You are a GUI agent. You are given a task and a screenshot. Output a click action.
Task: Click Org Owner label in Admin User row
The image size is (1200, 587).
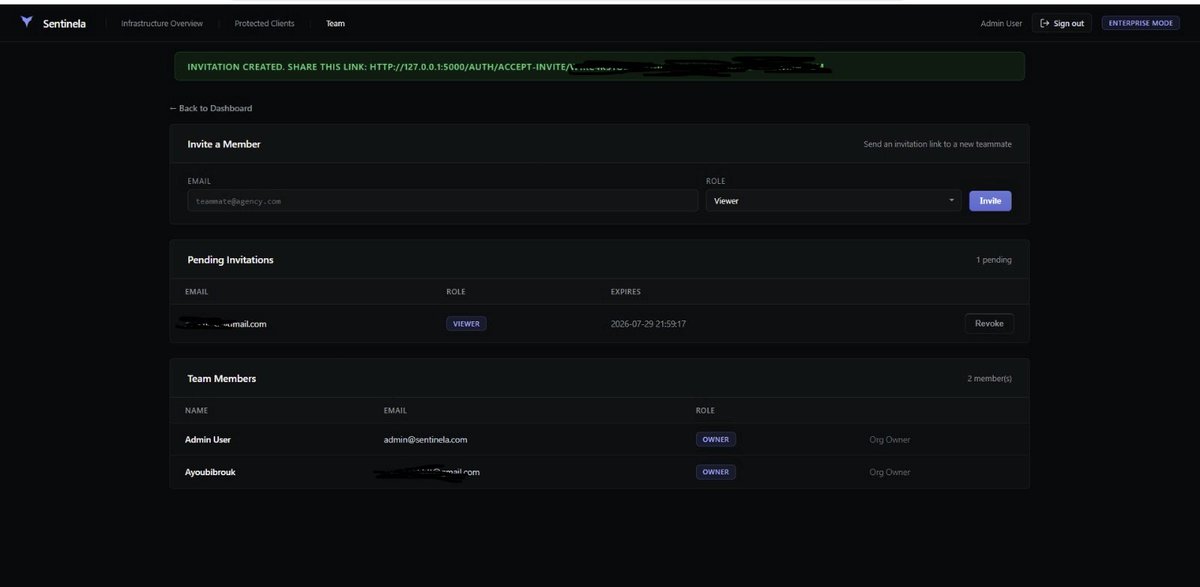[890, 440]
